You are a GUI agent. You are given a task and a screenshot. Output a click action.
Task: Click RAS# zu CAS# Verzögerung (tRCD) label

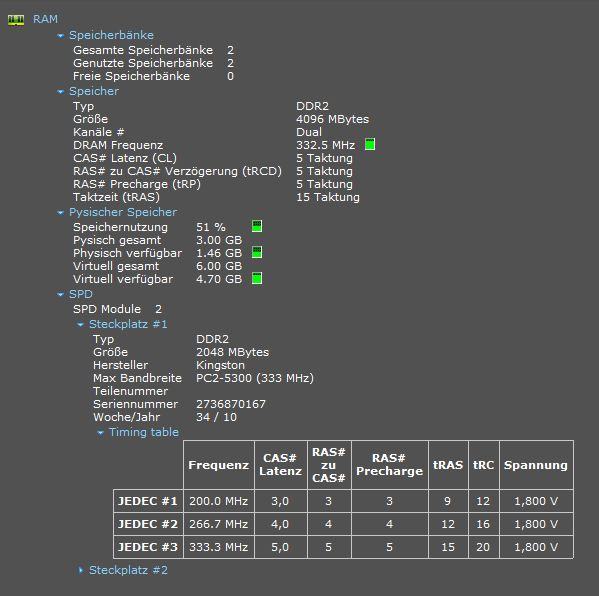[x=177, y=171]
